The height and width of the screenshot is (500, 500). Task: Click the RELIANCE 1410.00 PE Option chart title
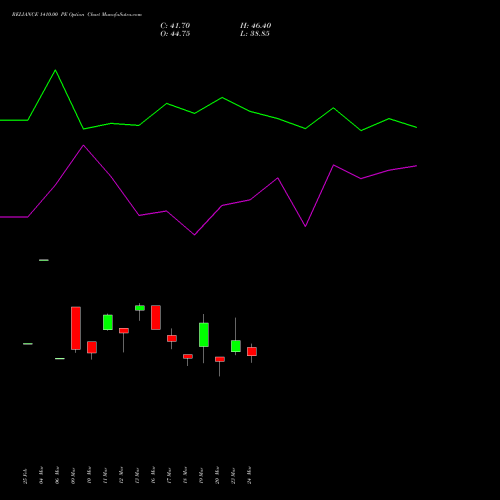[77, 15]
